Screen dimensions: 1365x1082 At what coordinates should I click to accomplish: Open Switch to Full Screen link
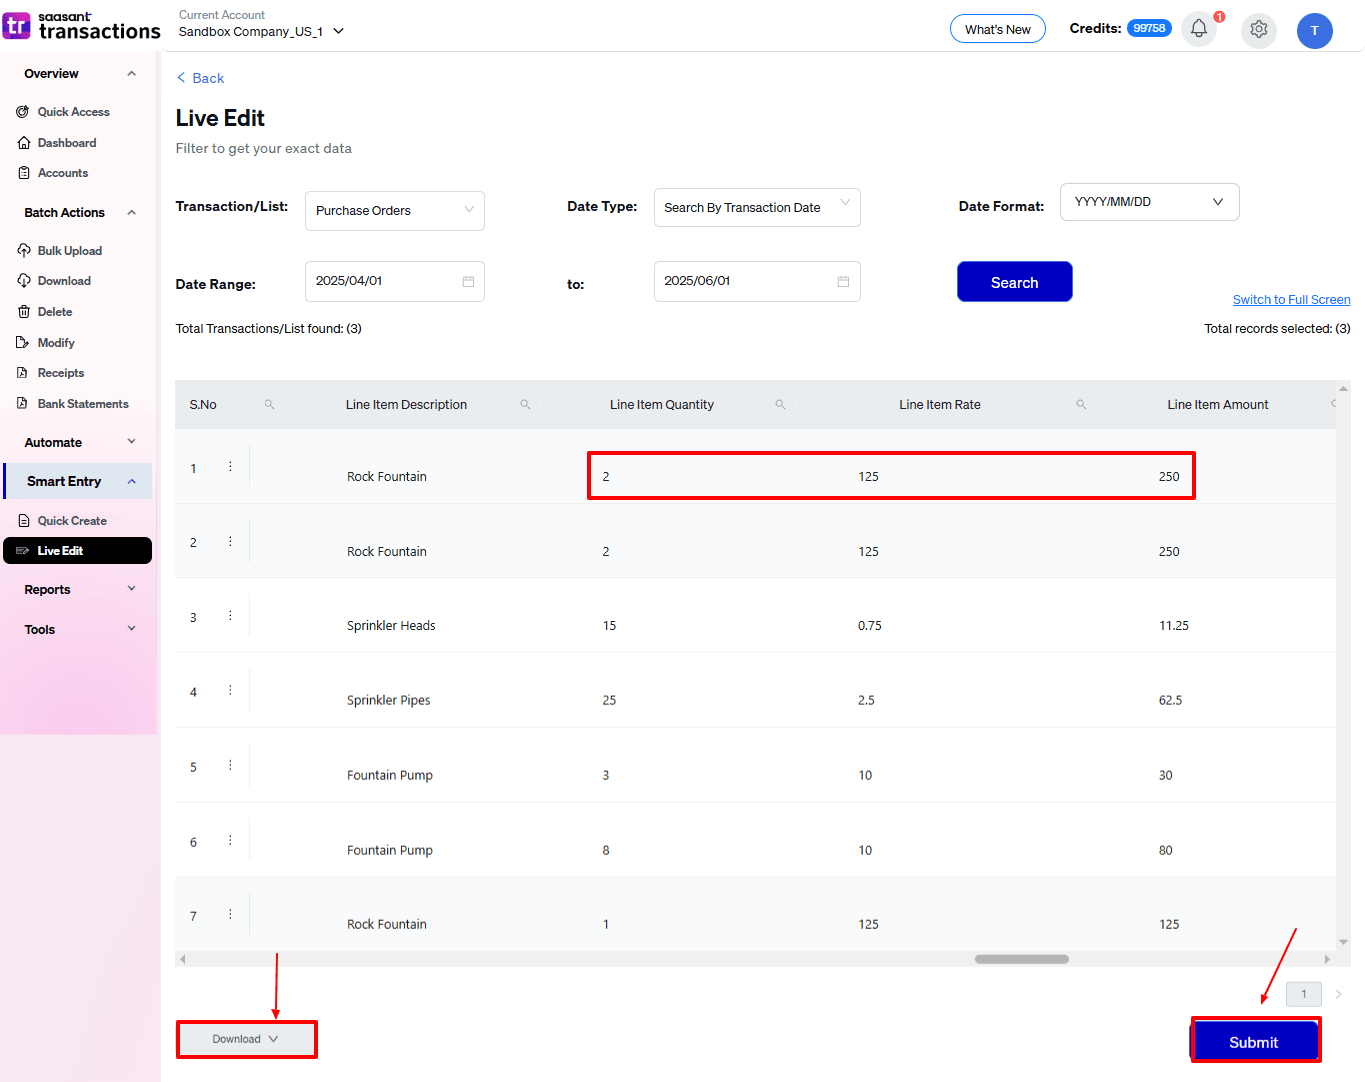coord(1291,299)
